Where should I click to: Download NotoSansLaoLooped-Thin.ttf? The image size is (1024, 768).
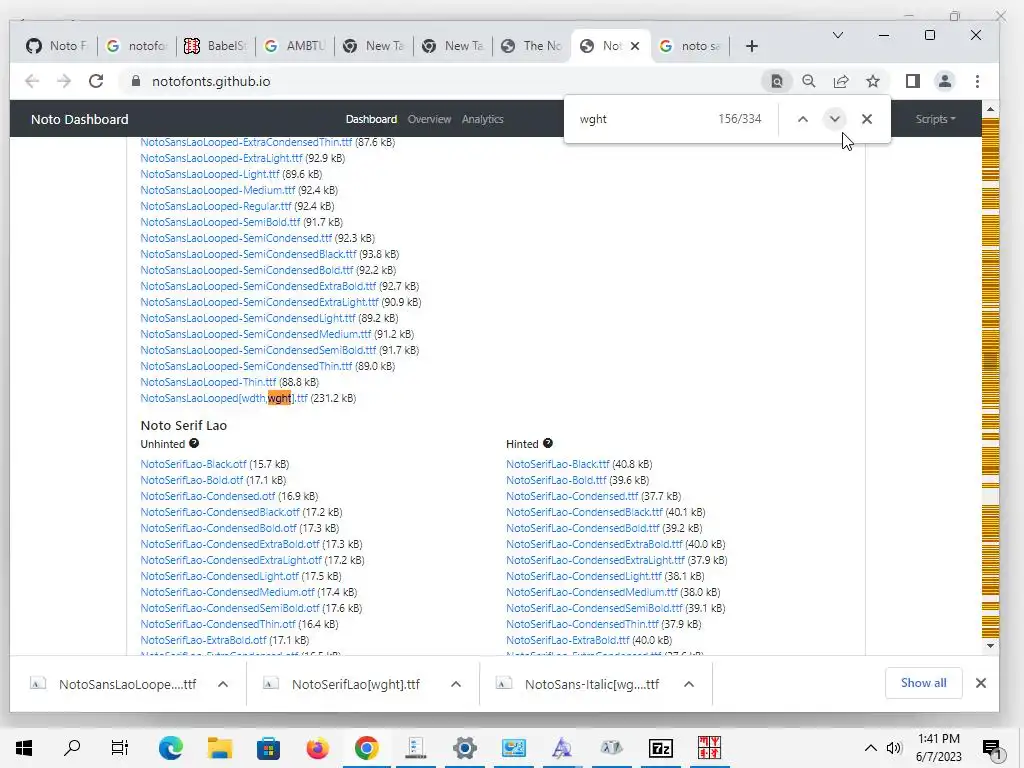[x=208, y=382]
